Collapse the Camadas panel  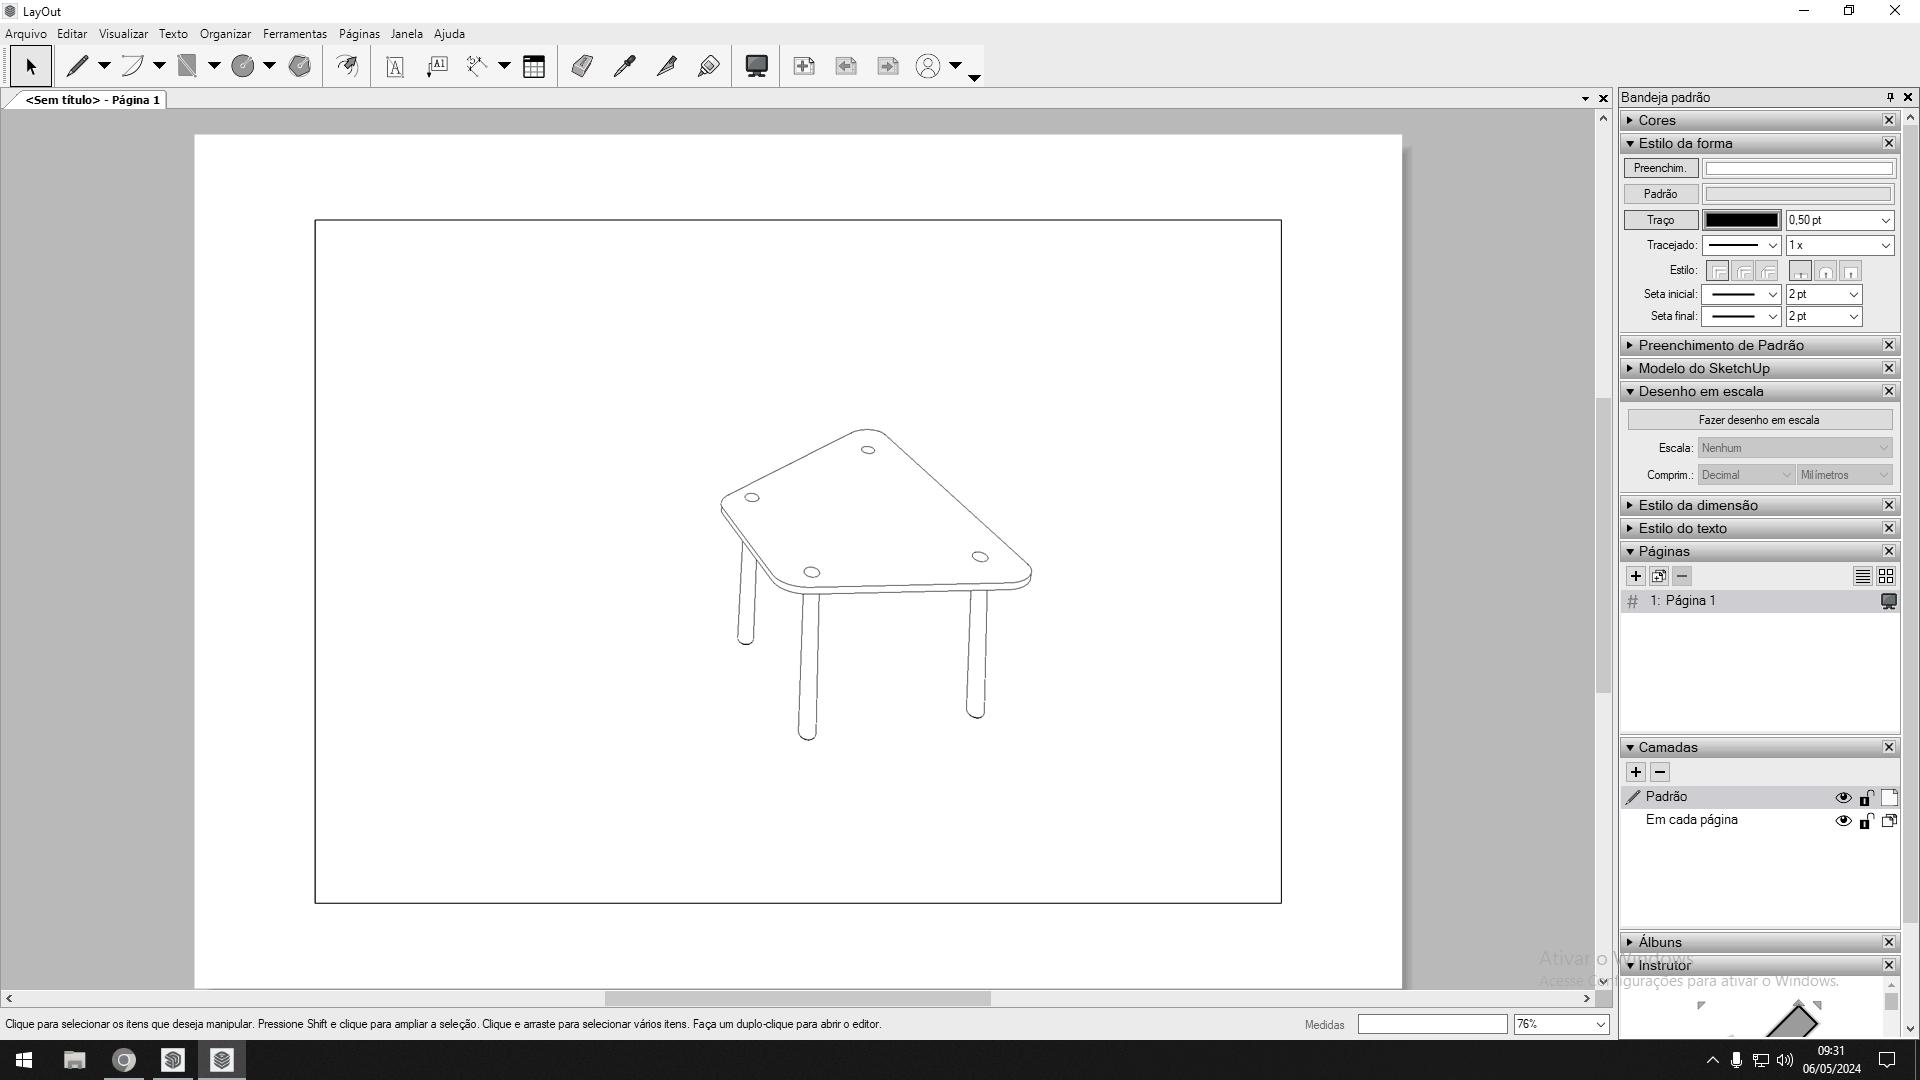coord(1631,747)
